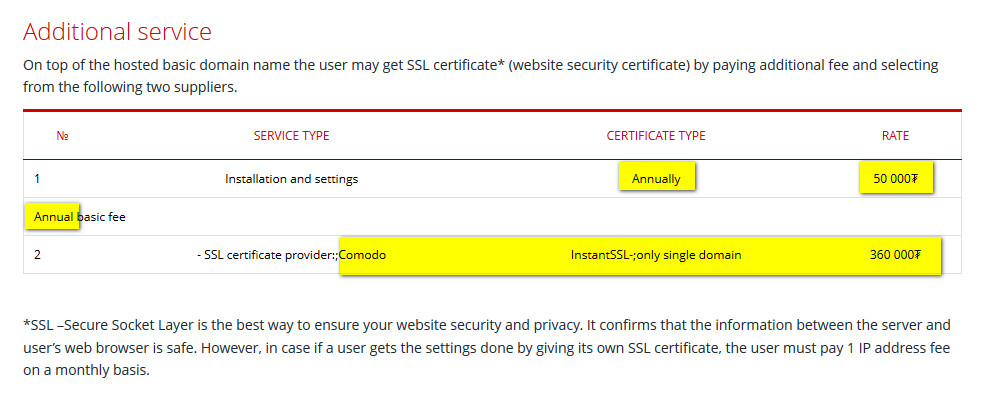Click the CERTIFICATE TYPE column header
1002x398 pixels.
(656, 135)
